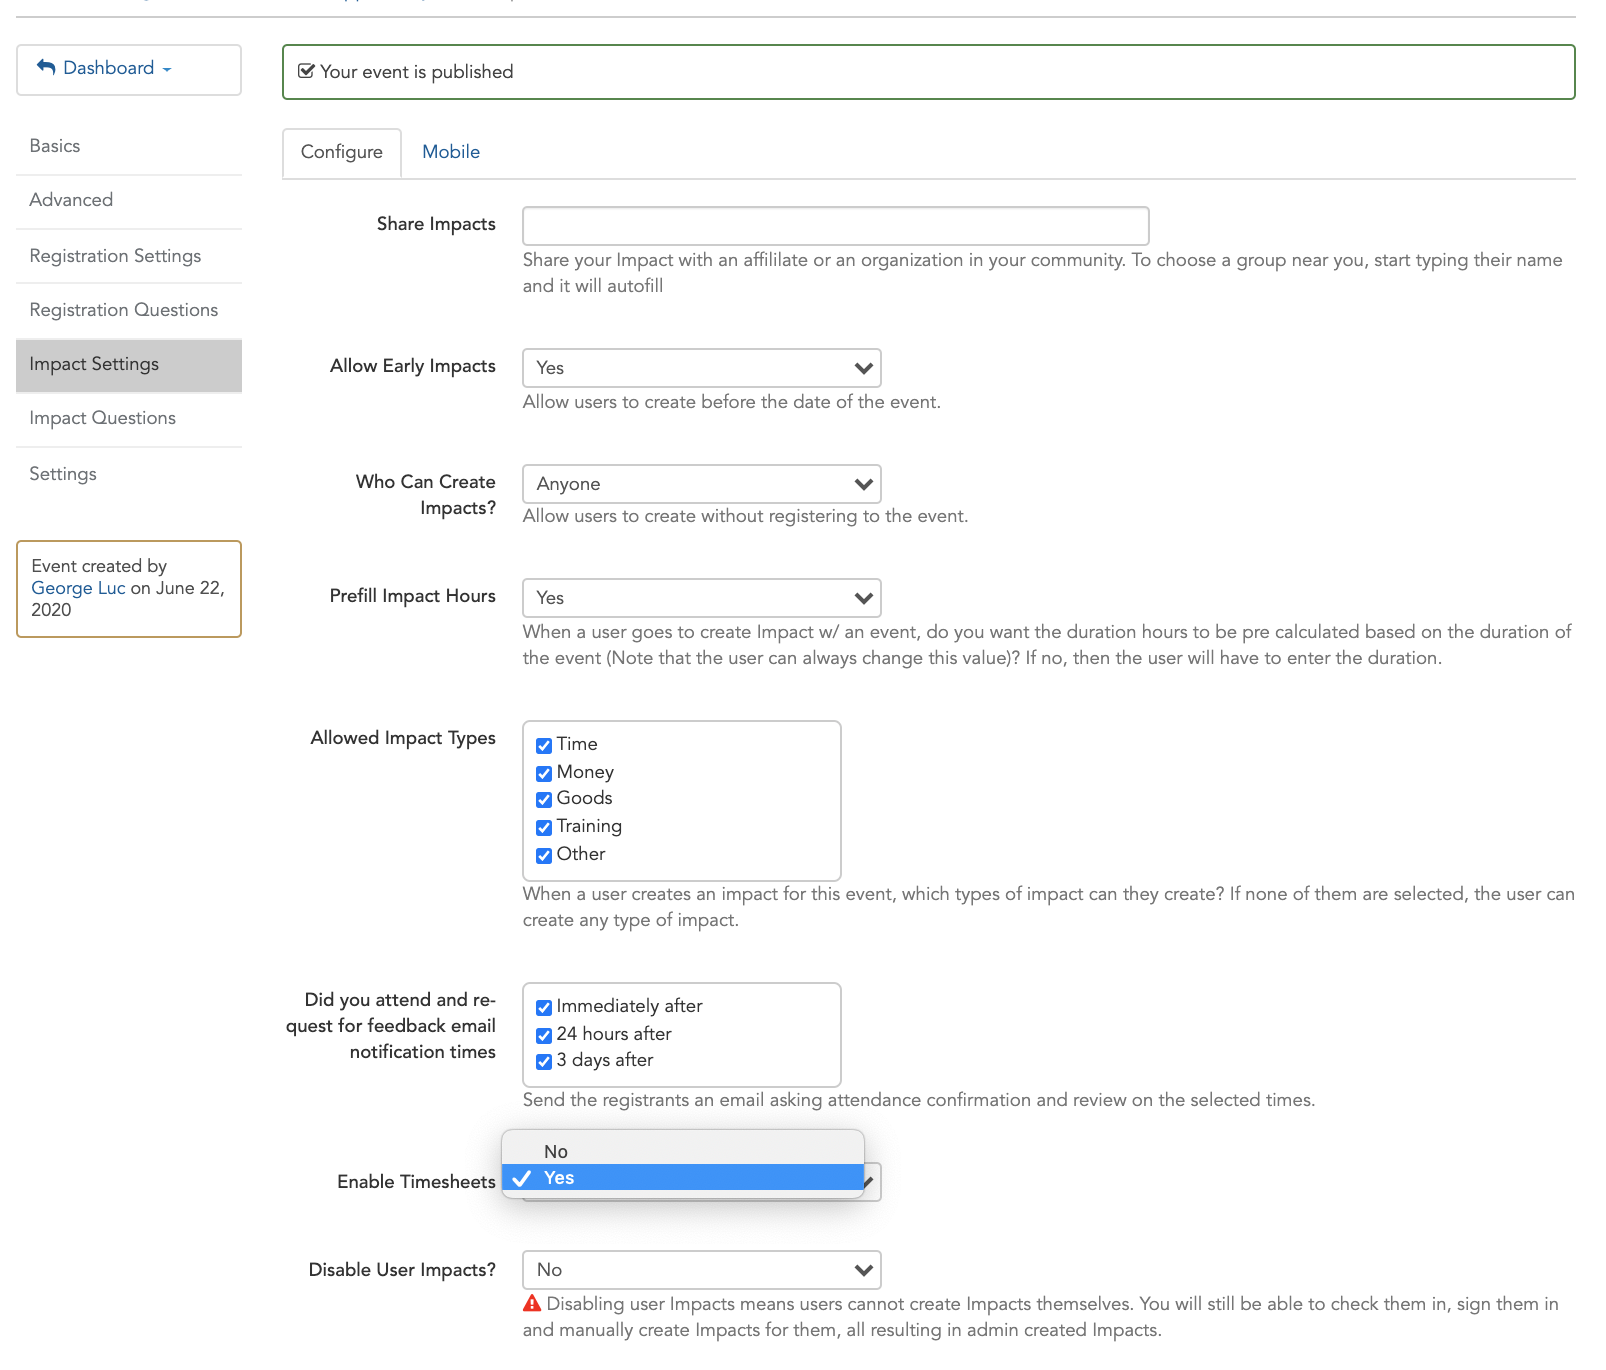The height and width of the screenshot is (1370, 1606).
Task: Toggle the Goods impact type checkbox
Action: pos(544,799)
